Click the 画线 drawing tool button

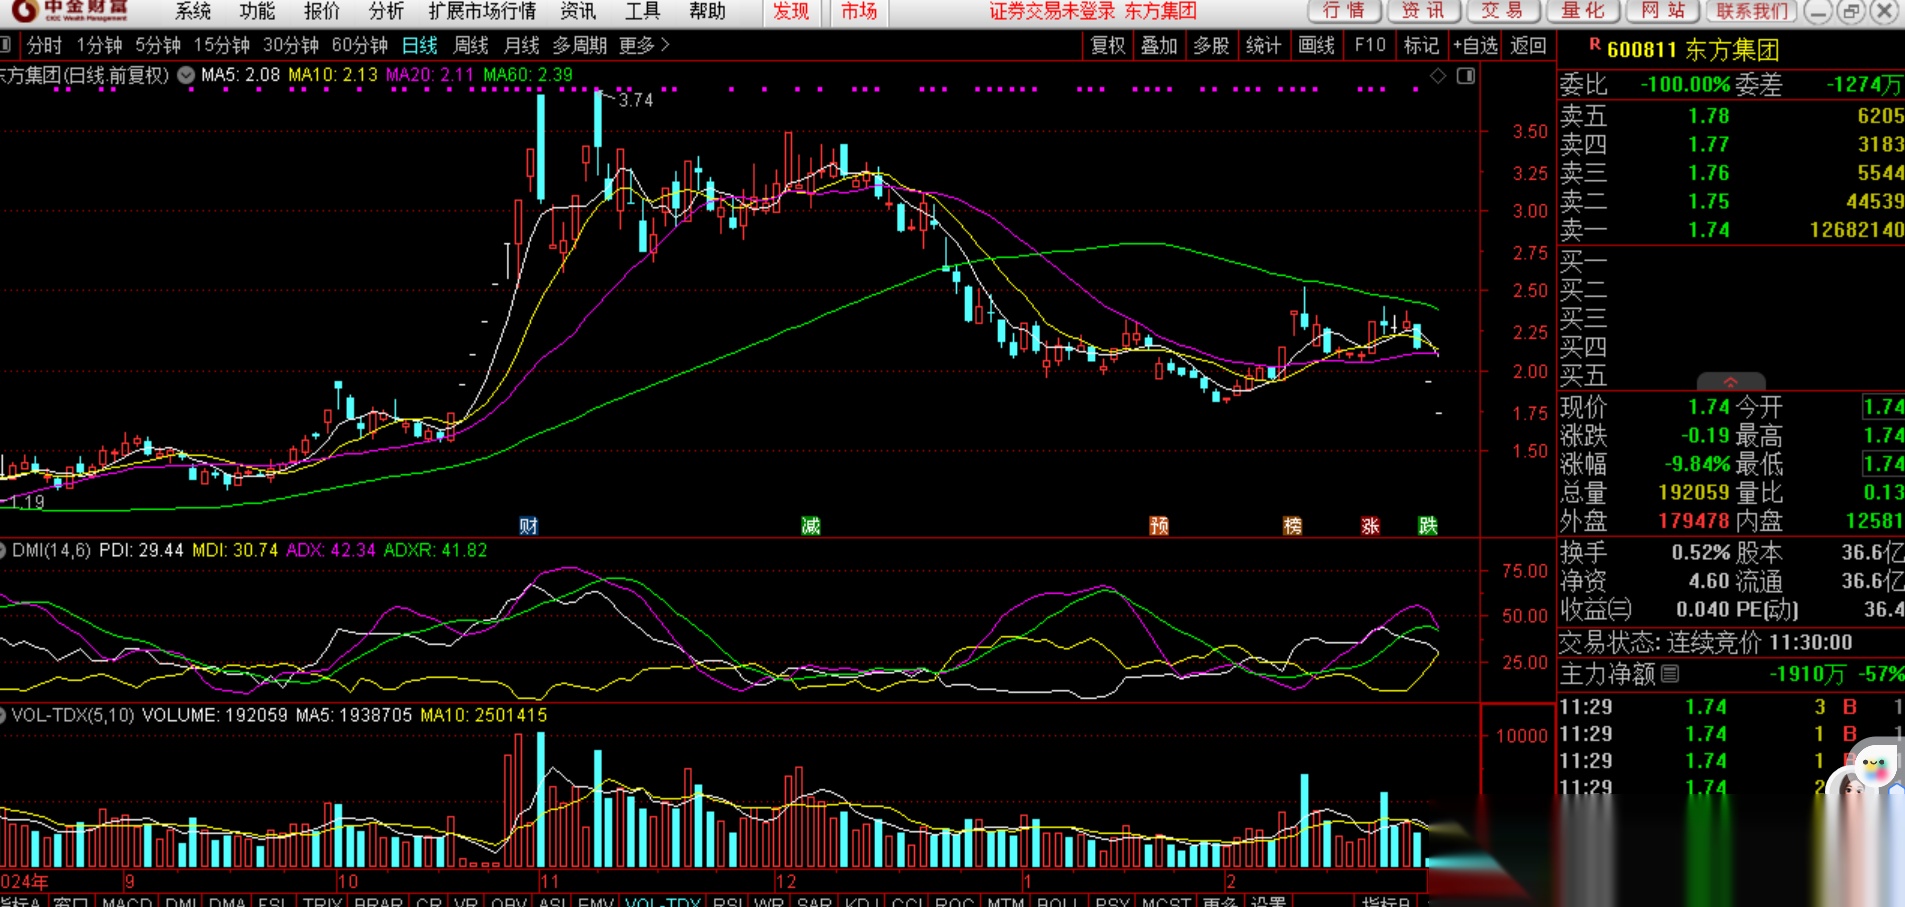pyautogui.click(x=1317, y=45)
